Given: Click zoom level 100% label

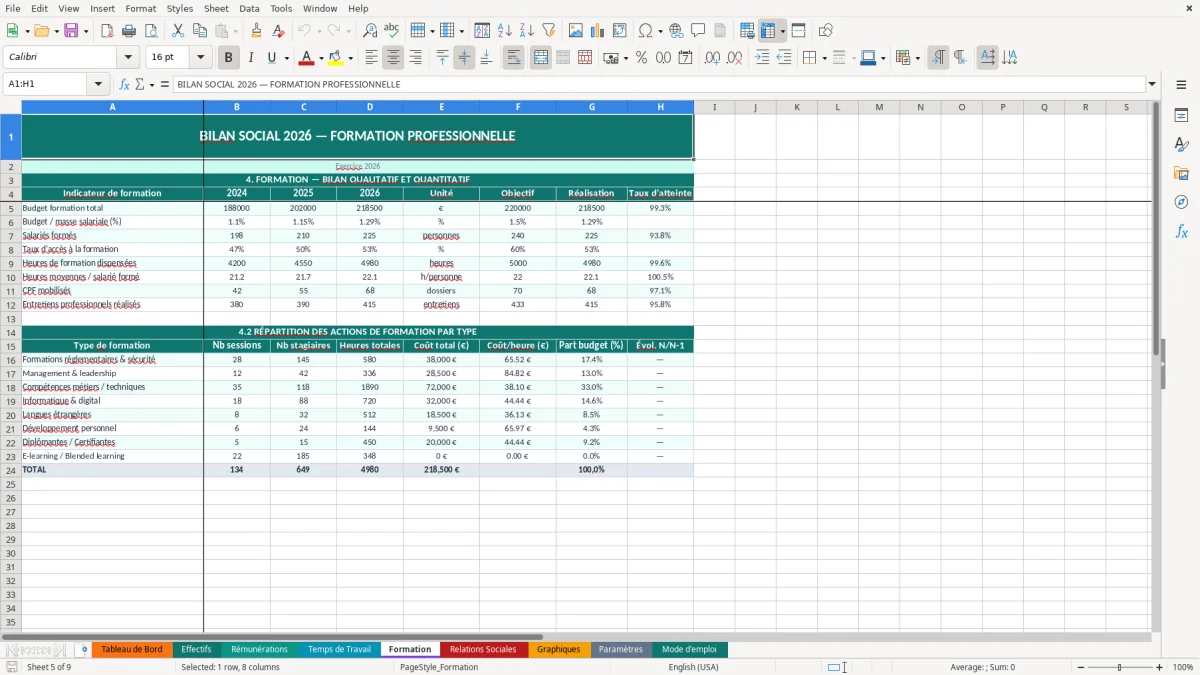Looking at the screenshot, I should pos(1183,667).
